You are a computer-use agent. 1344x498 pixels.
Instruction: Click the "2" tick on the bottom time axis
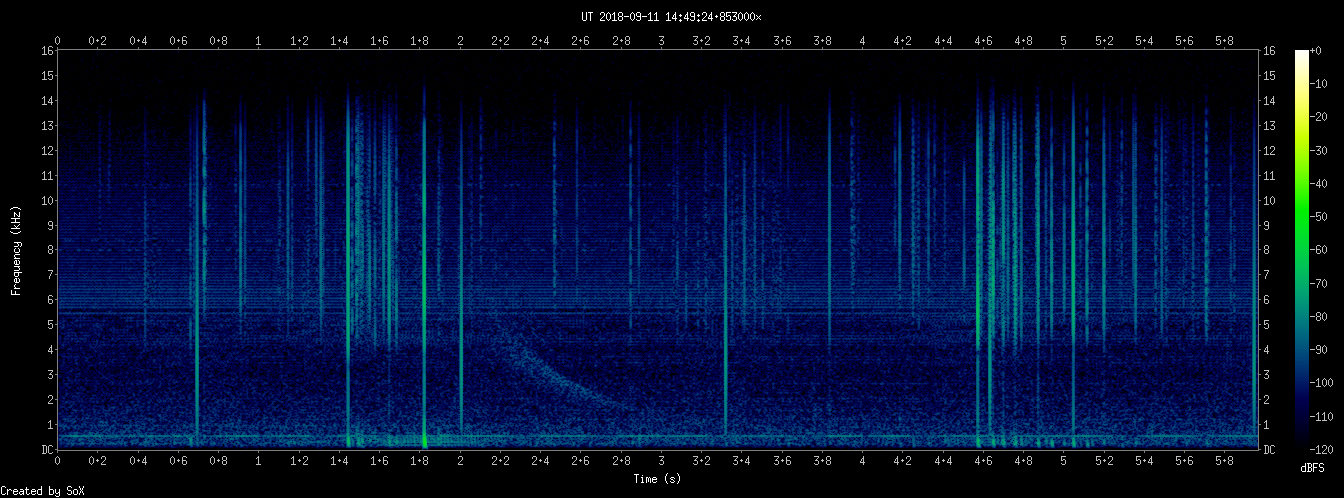pos(460,461)
